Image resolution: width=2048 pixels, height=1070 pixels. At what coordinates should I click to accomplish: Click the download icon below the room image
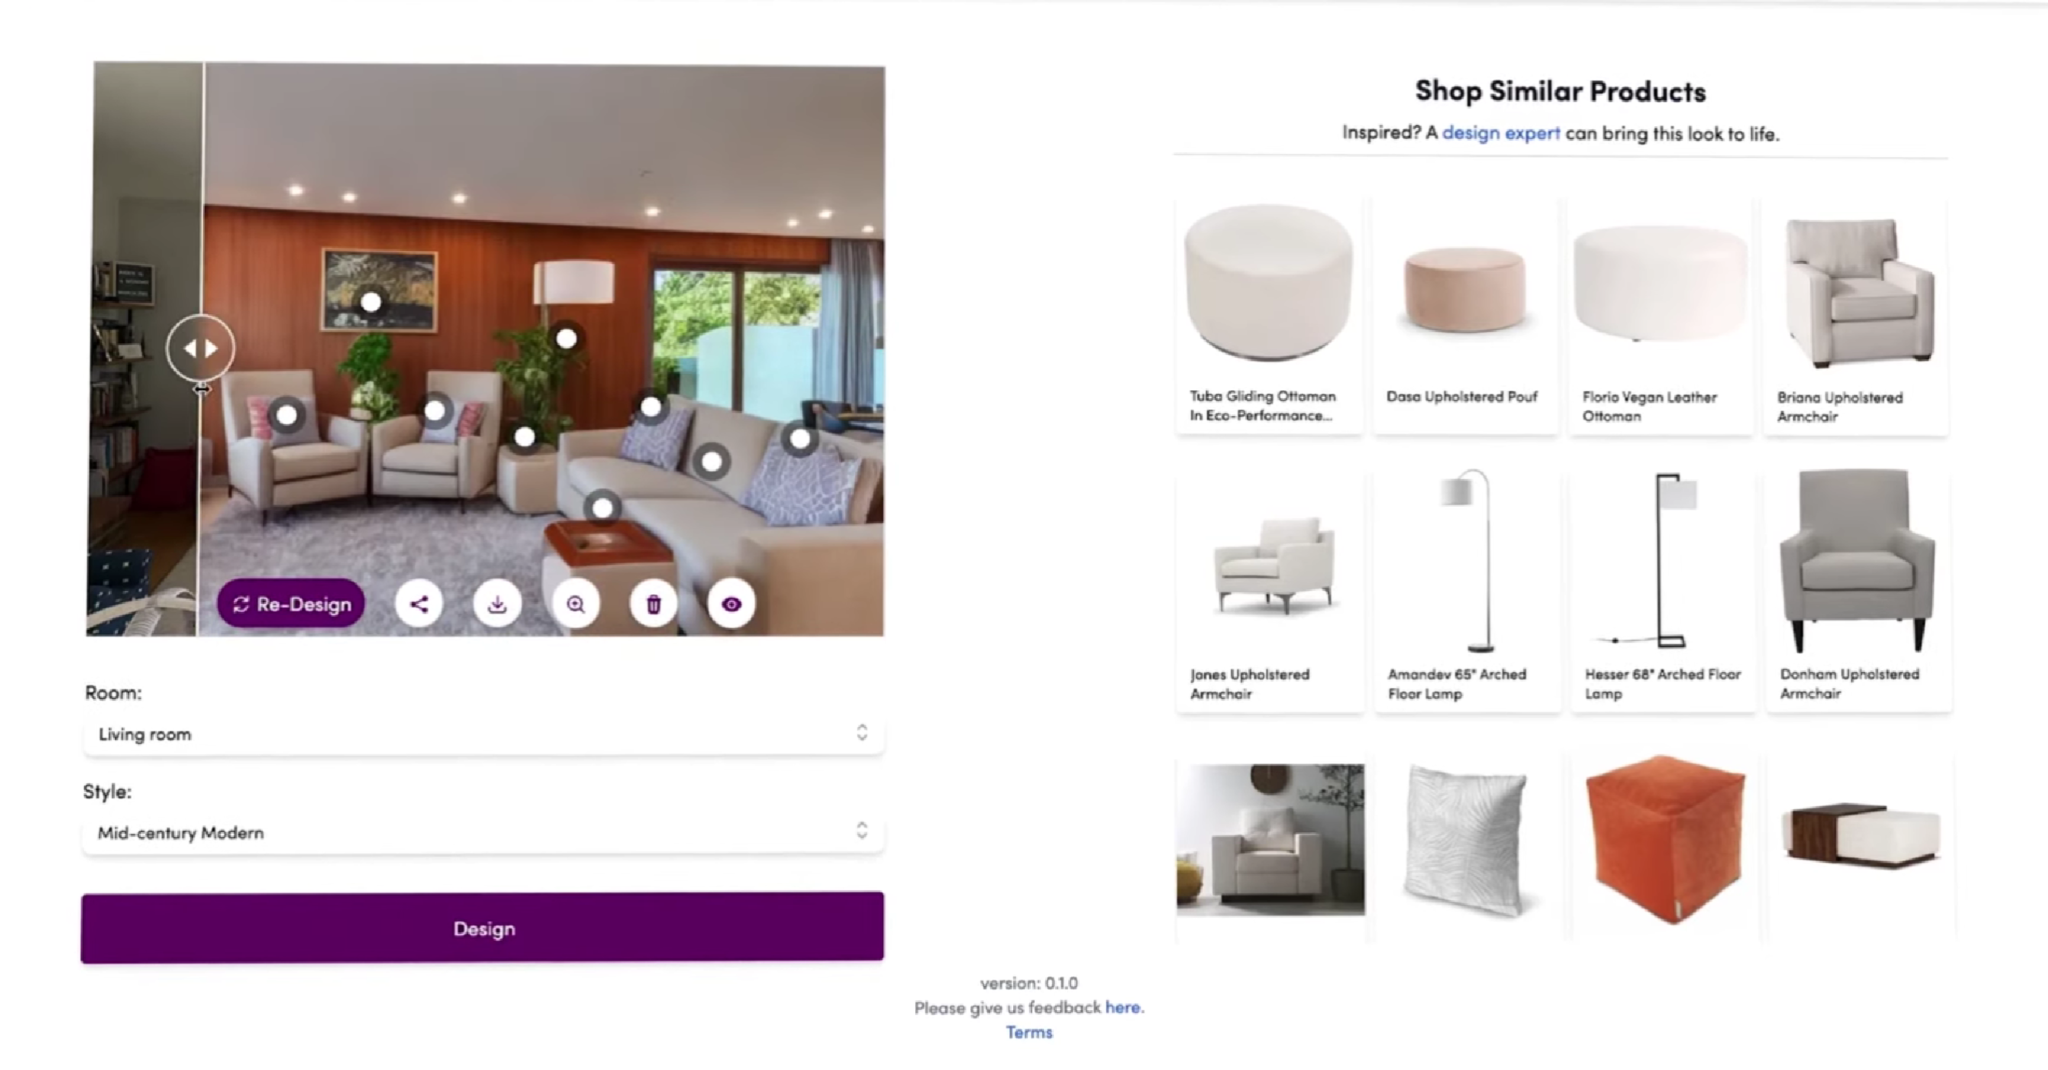point(497,604)
